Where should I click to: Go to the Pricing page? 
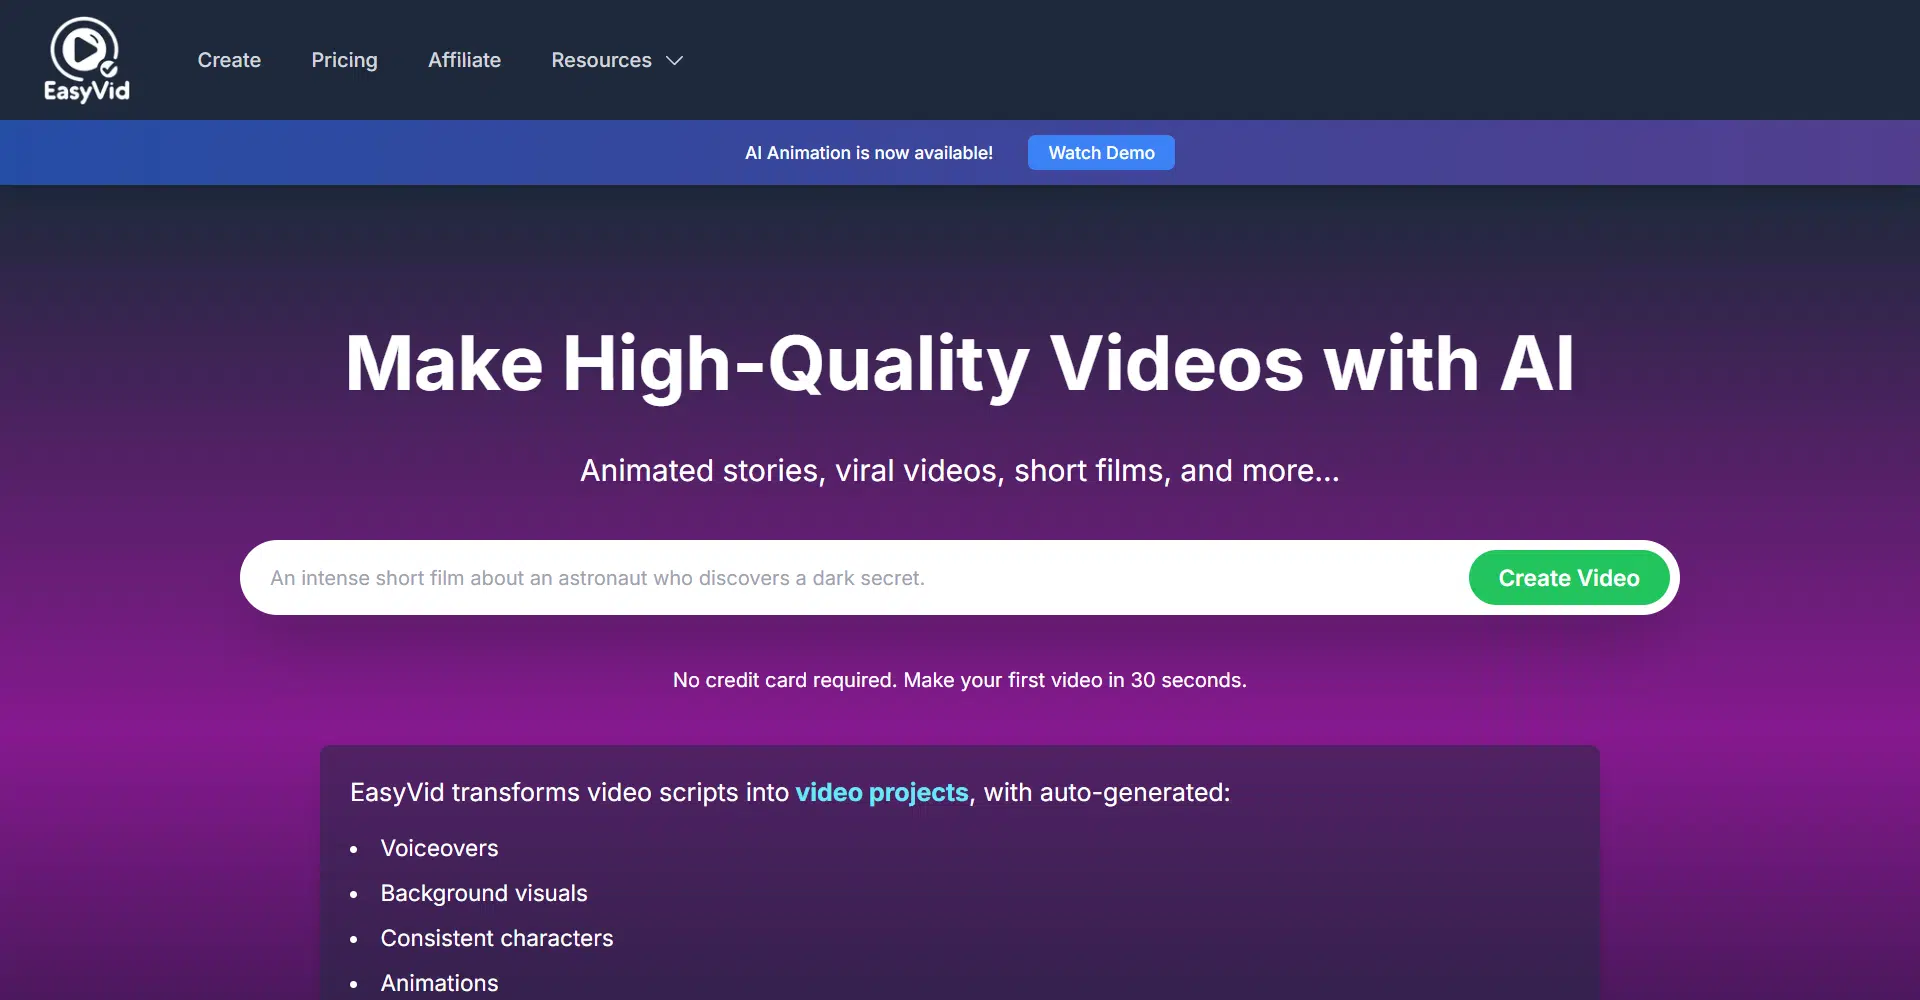point(344,60)
